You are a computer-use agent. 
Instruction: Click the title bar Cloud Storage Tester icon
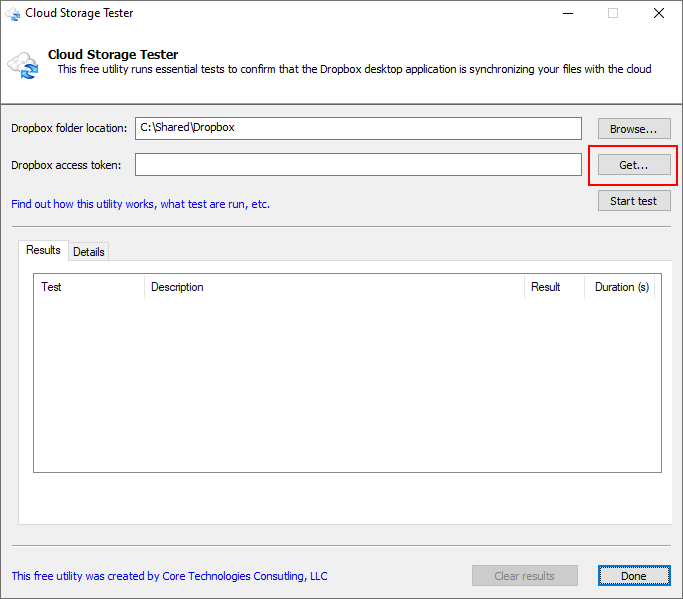pyautogui.click(x=13, y=14)
